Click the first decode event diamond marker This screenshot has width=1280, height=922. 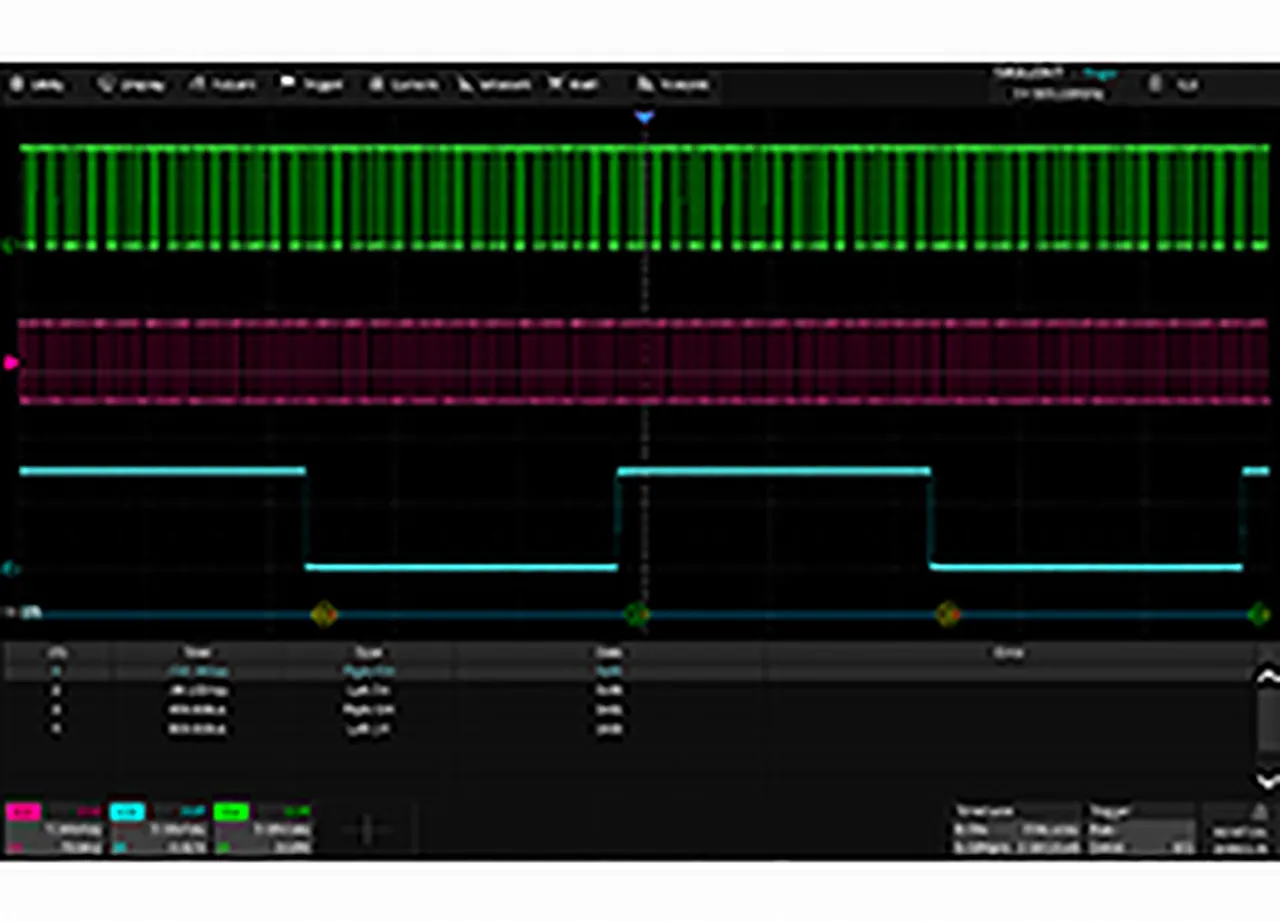pos(323,614)
